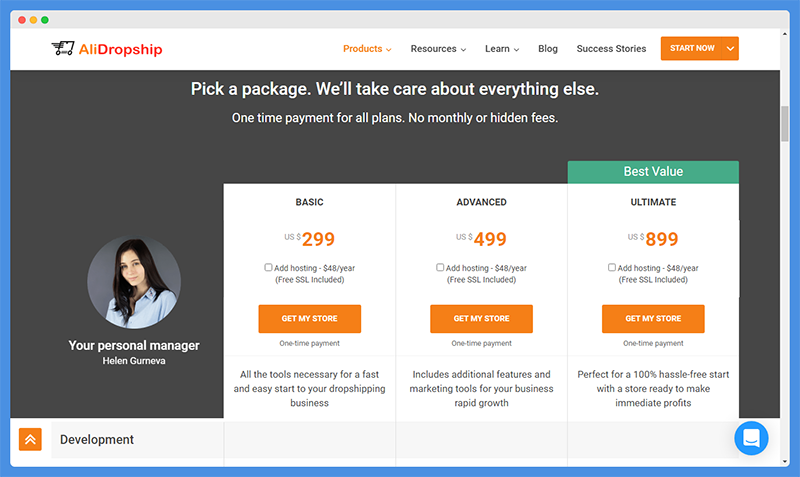Screen dimensions: 800x477
Task: Click Get My Store under Ultimate
Action: point(653,319)
